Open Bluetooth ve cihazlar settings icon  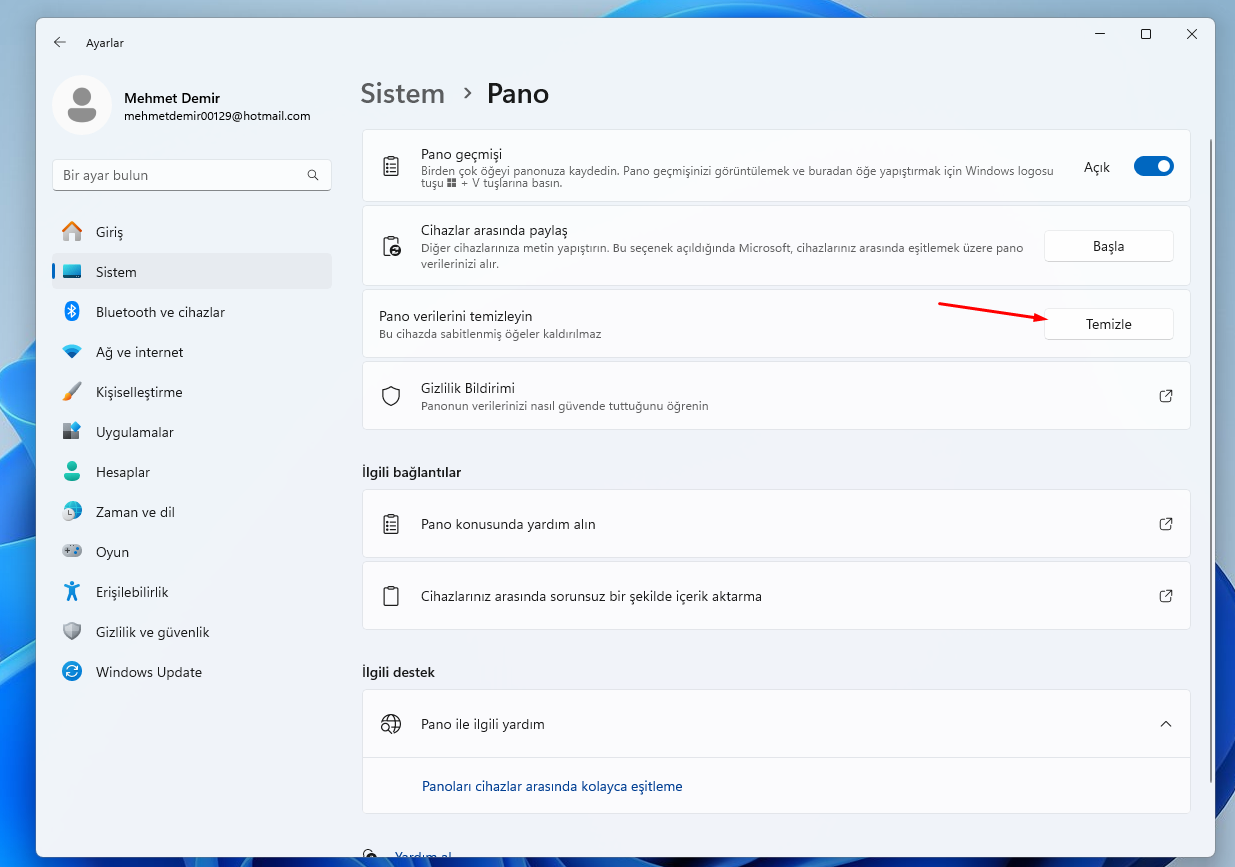click(x=71, y=312)
